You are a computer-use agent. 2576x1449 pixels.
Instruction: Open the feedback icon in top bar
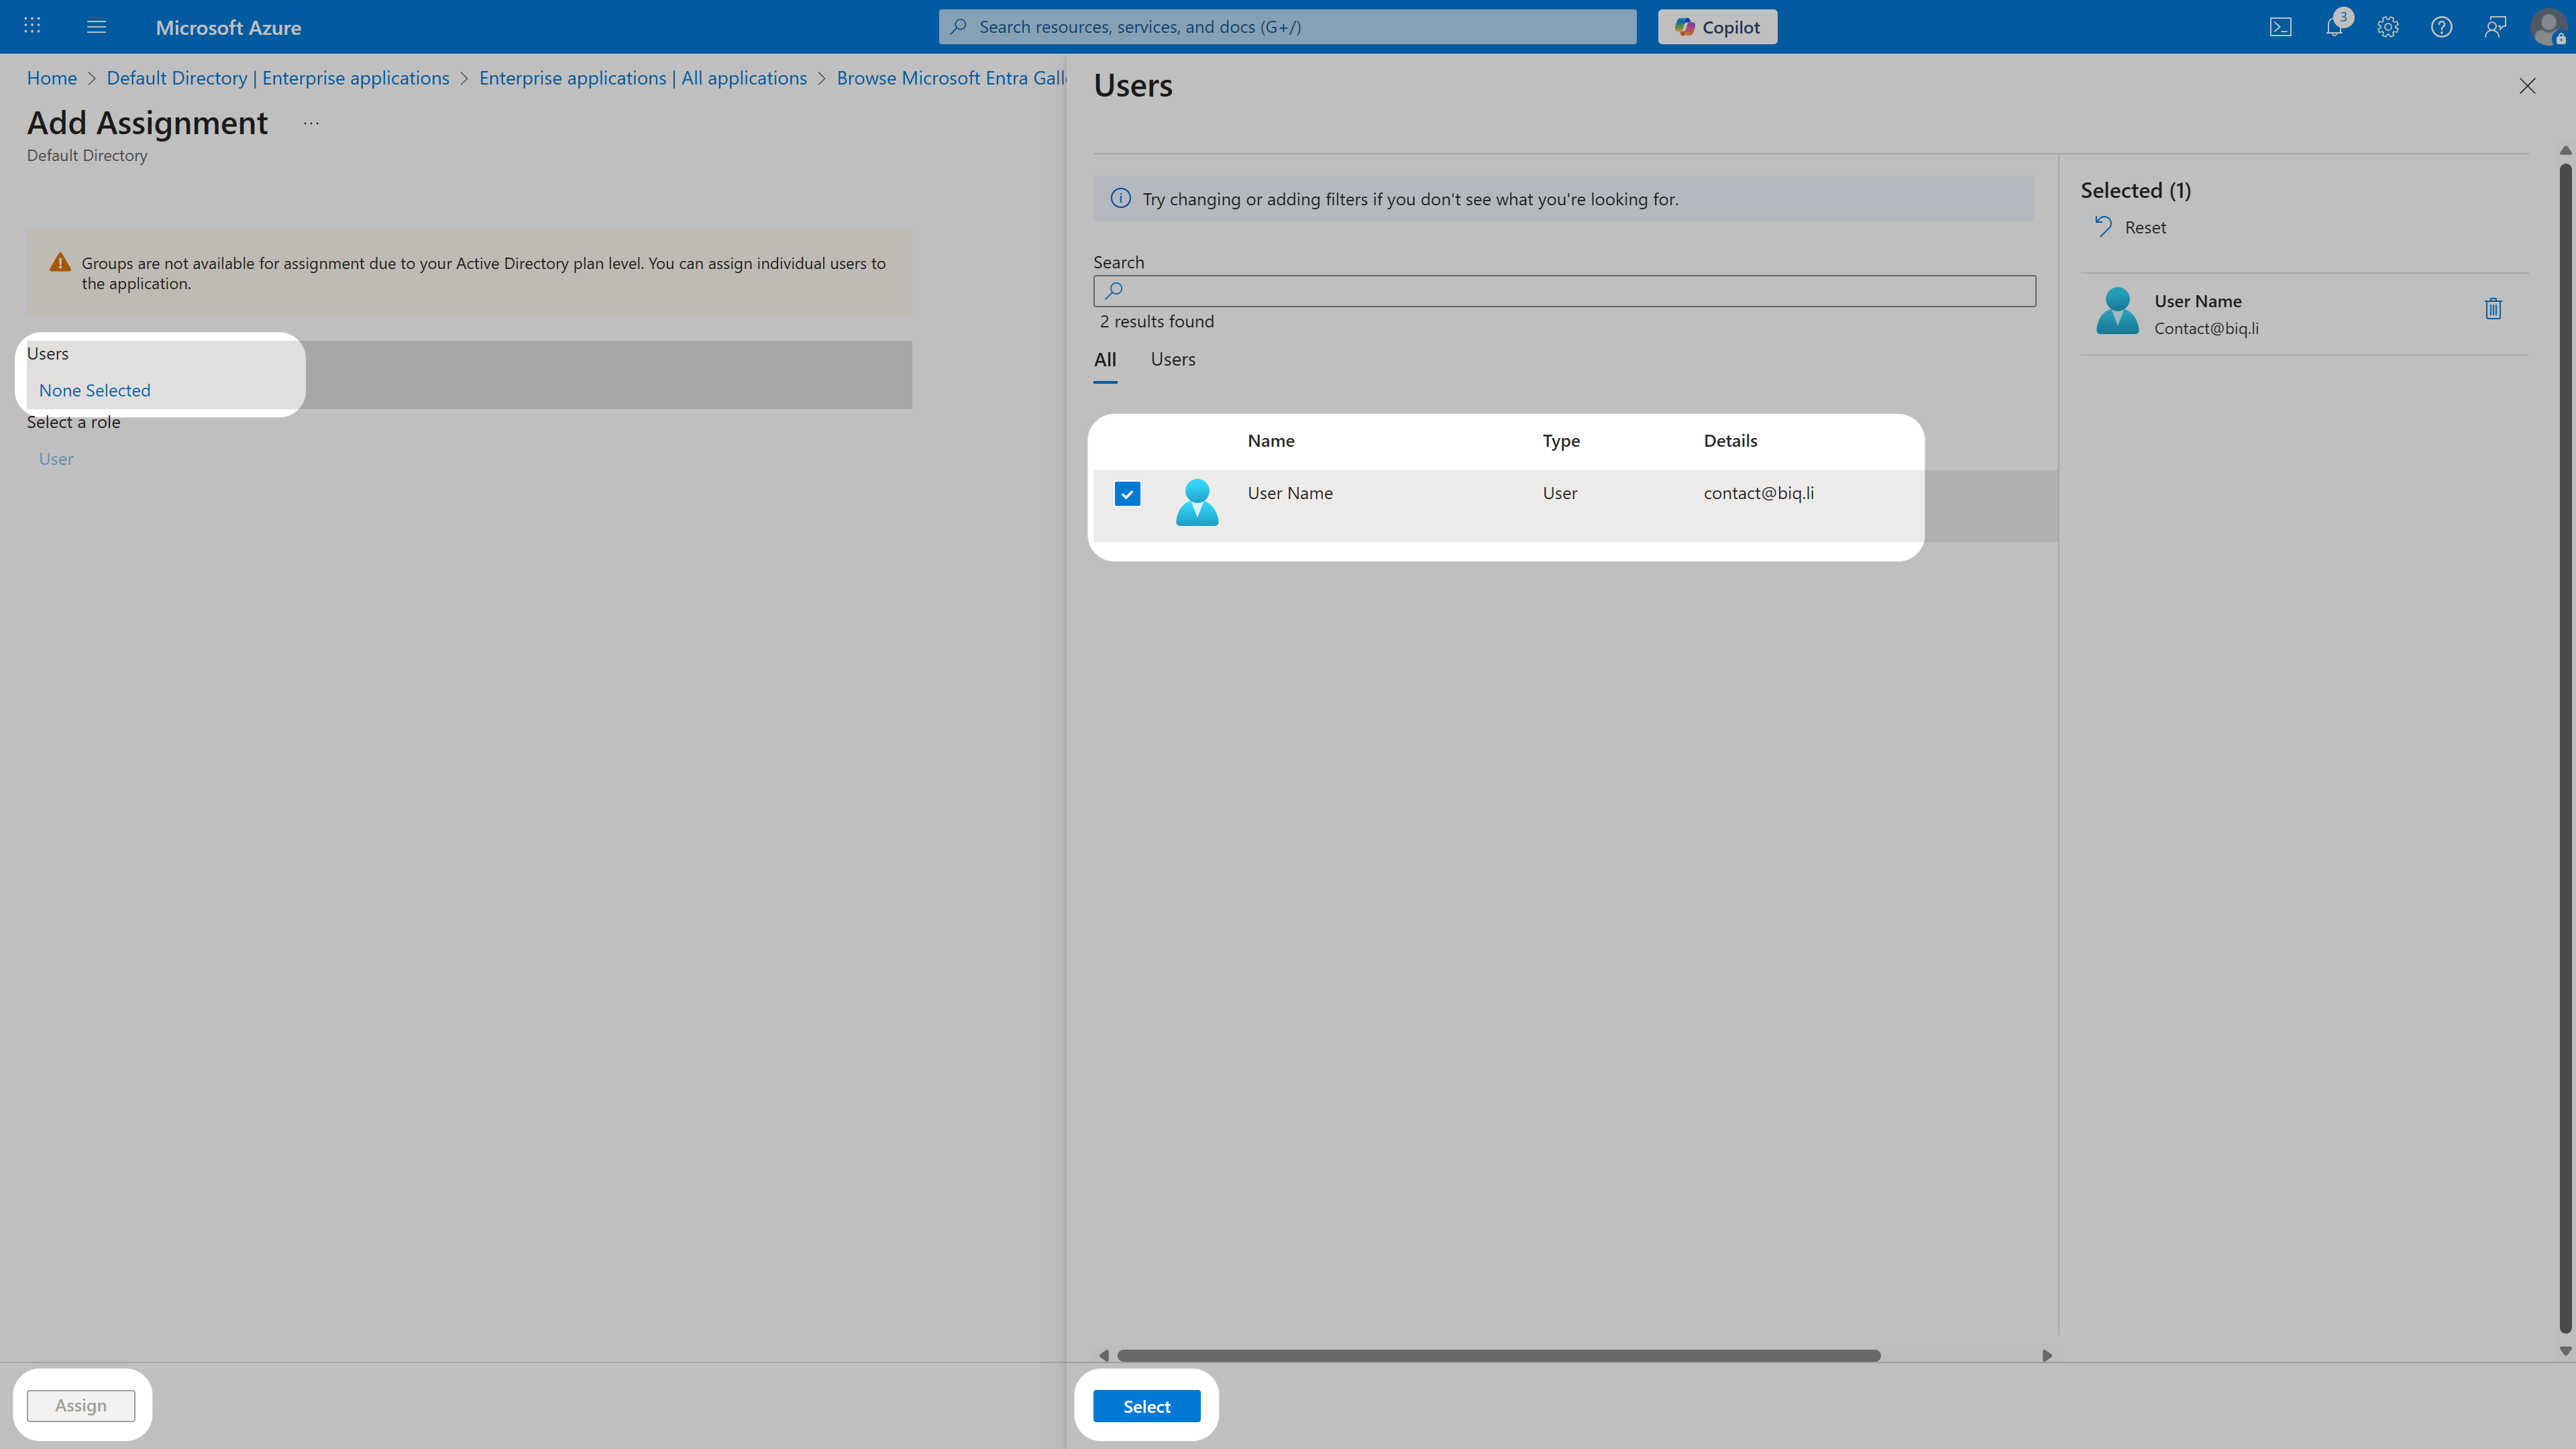[2495, 27]
